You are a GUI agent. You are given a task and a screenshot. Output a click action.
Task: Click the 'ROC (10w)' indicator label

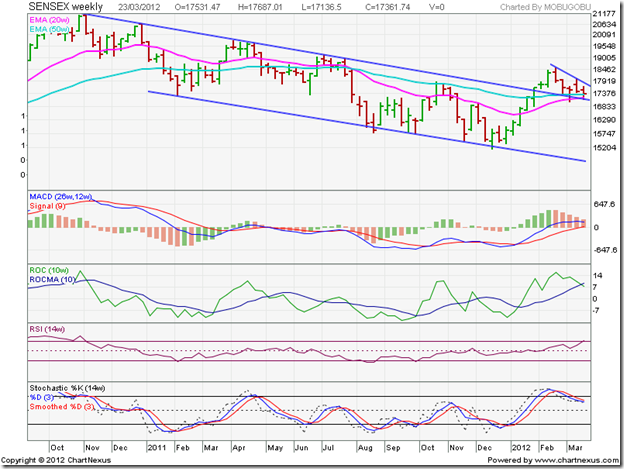tap(49, 271)
